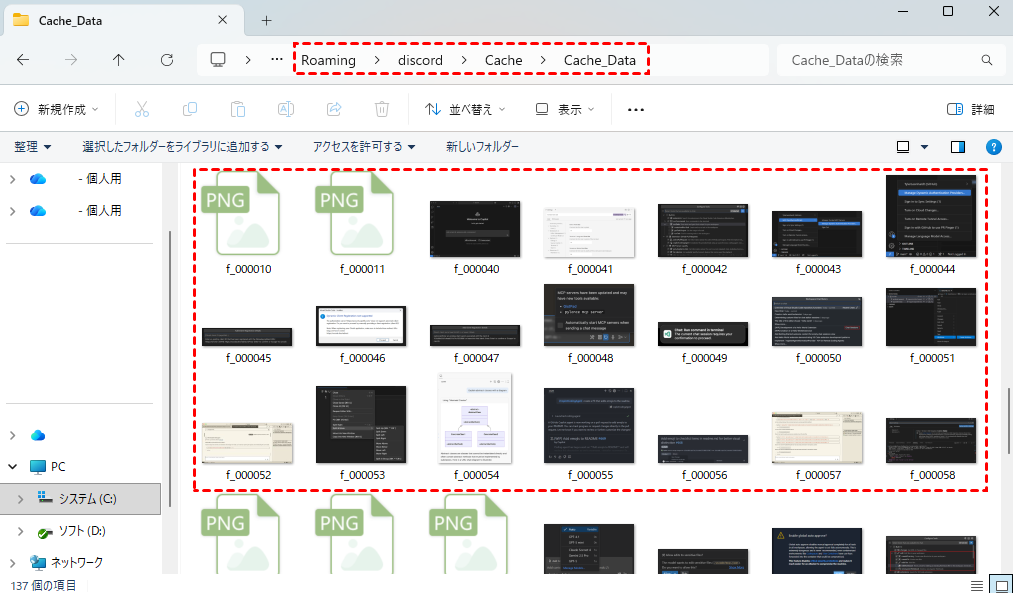Toggle the 詳細 details pane
This screenshot has width=1013, height=593.
click(970, 109)
